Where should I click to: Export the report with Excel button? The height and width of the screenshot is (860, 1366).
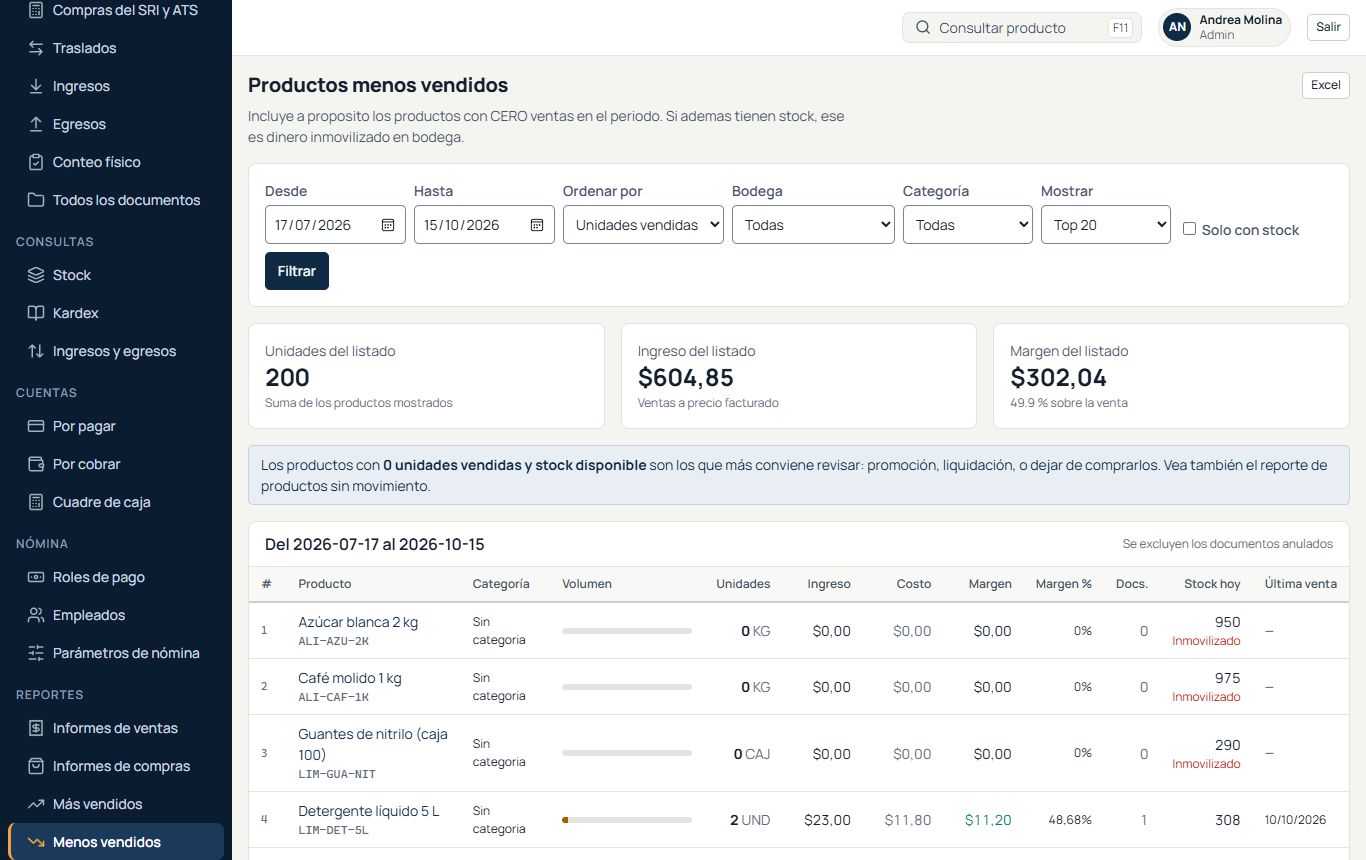(1326, 85)
